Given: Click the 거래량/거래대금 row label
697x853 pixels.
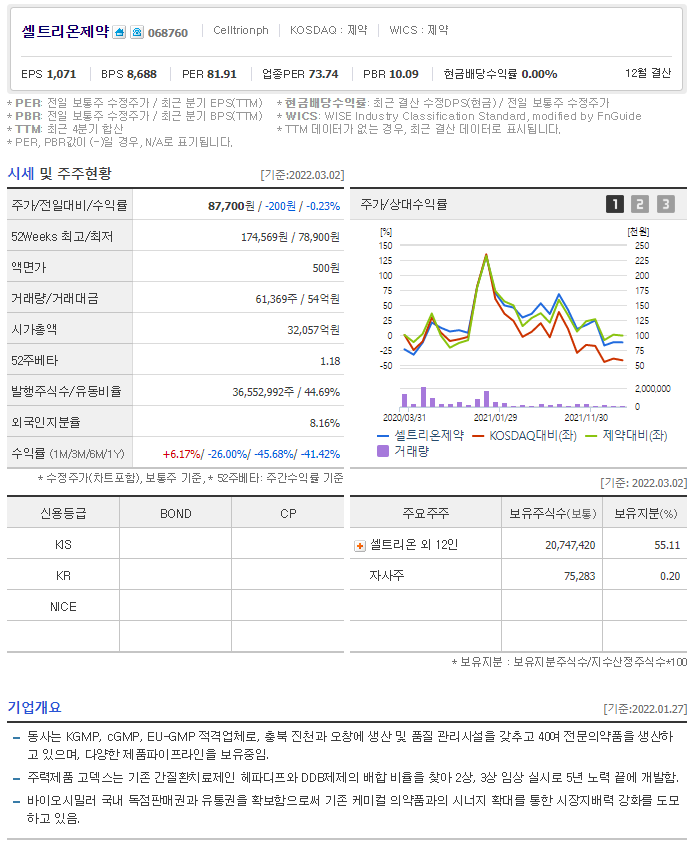Looking at the screenshot, I should tap(54, 299).
